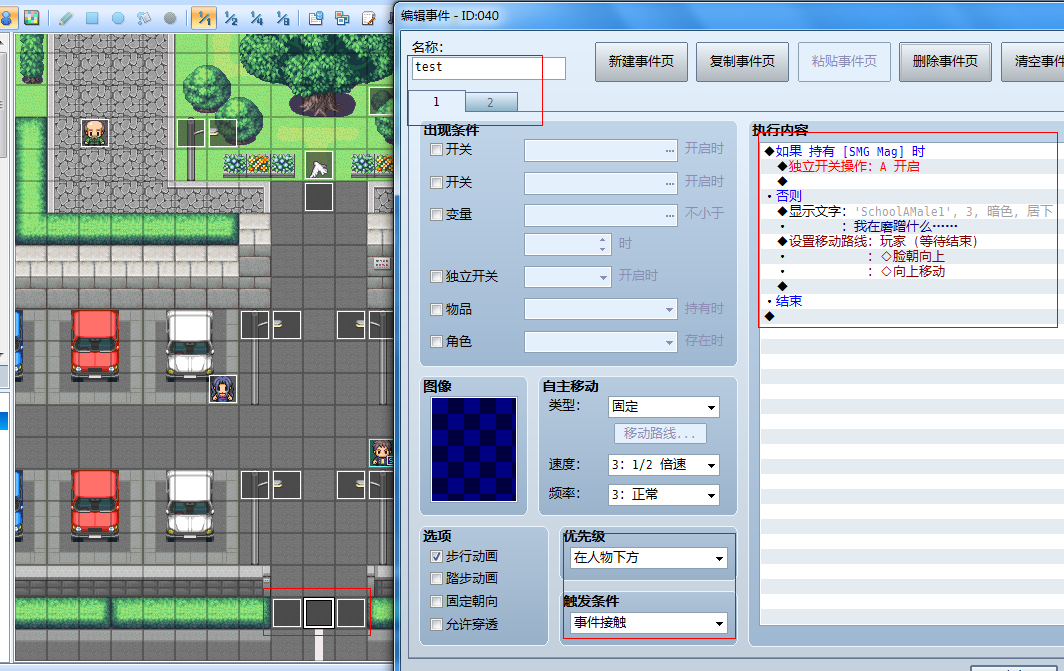Set map zoom to 1/1 scale

point(204,18)
